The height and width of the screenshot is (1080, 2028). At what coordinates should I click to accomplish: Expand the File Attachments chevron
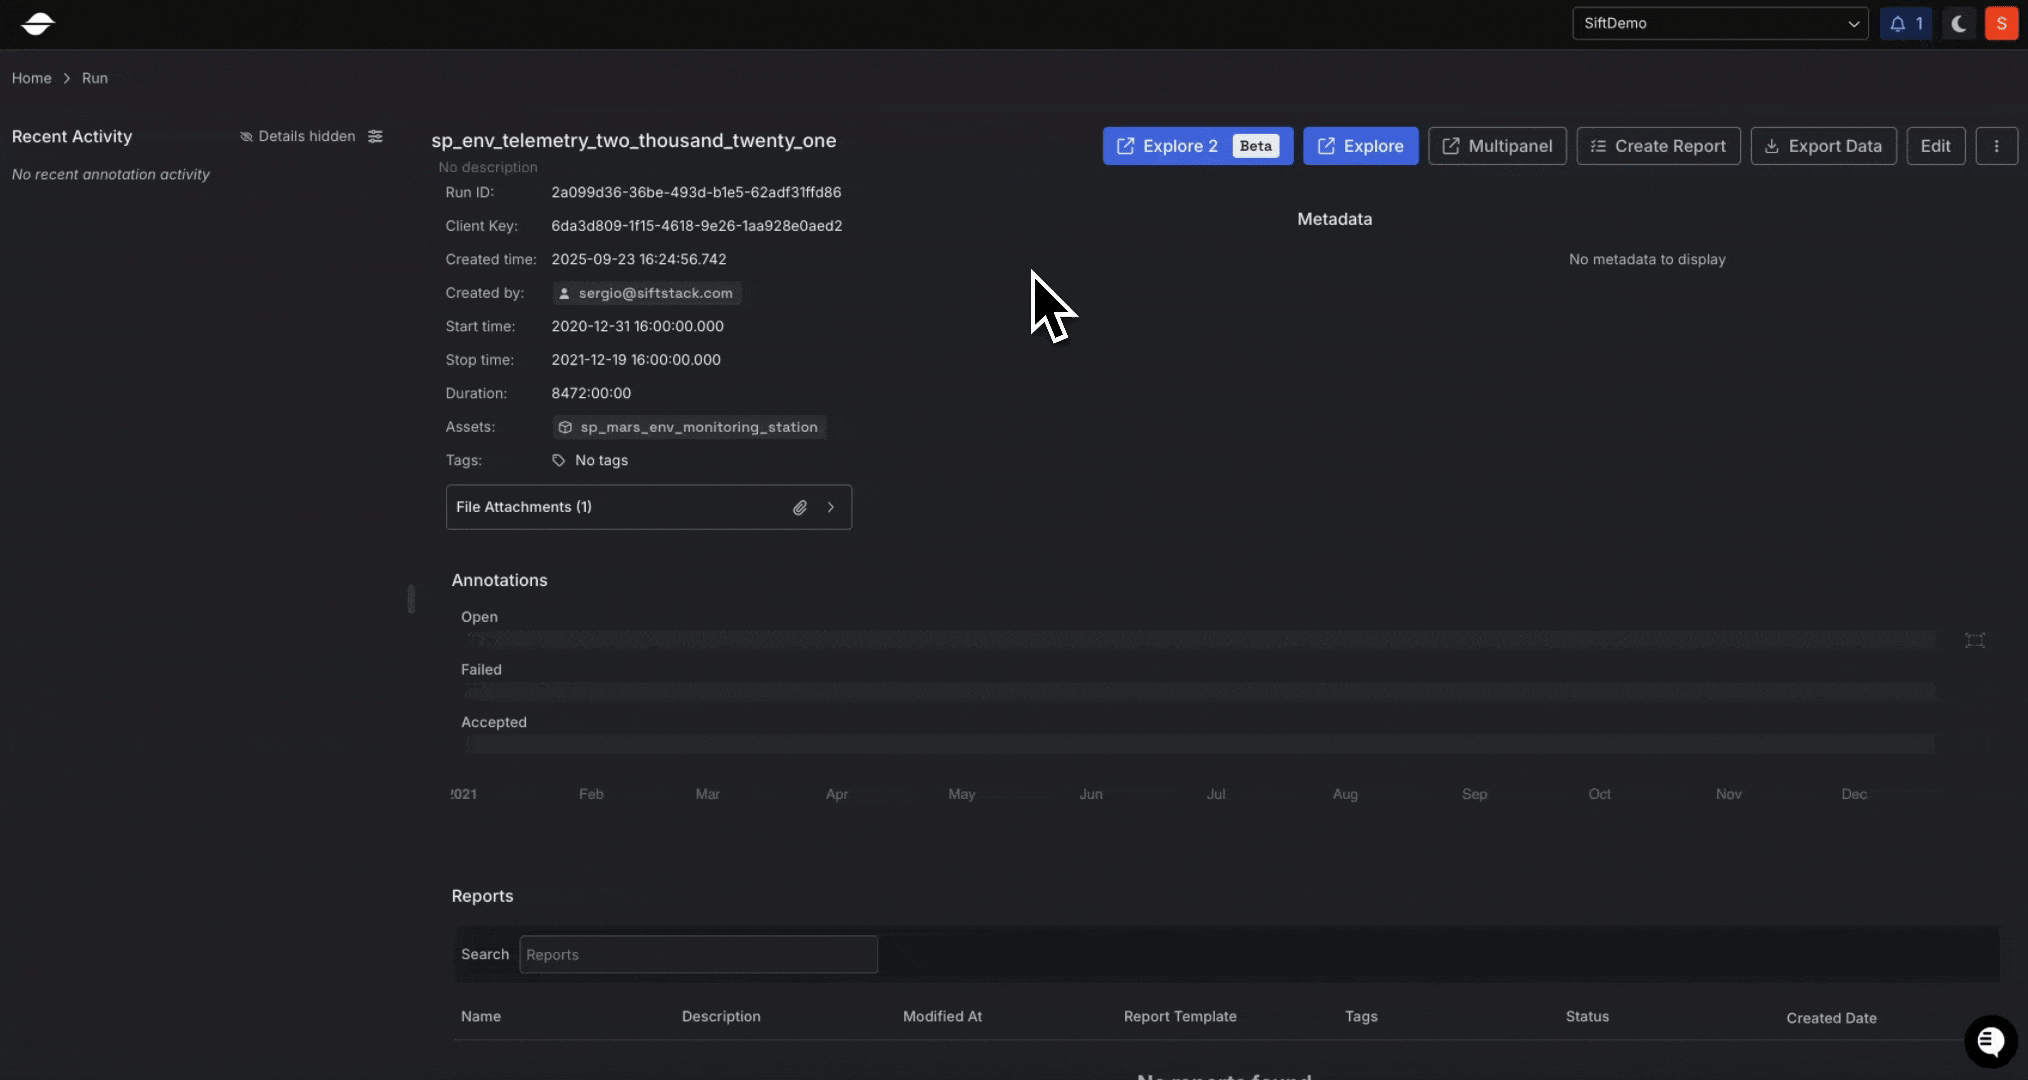click(x=830, y=507)
